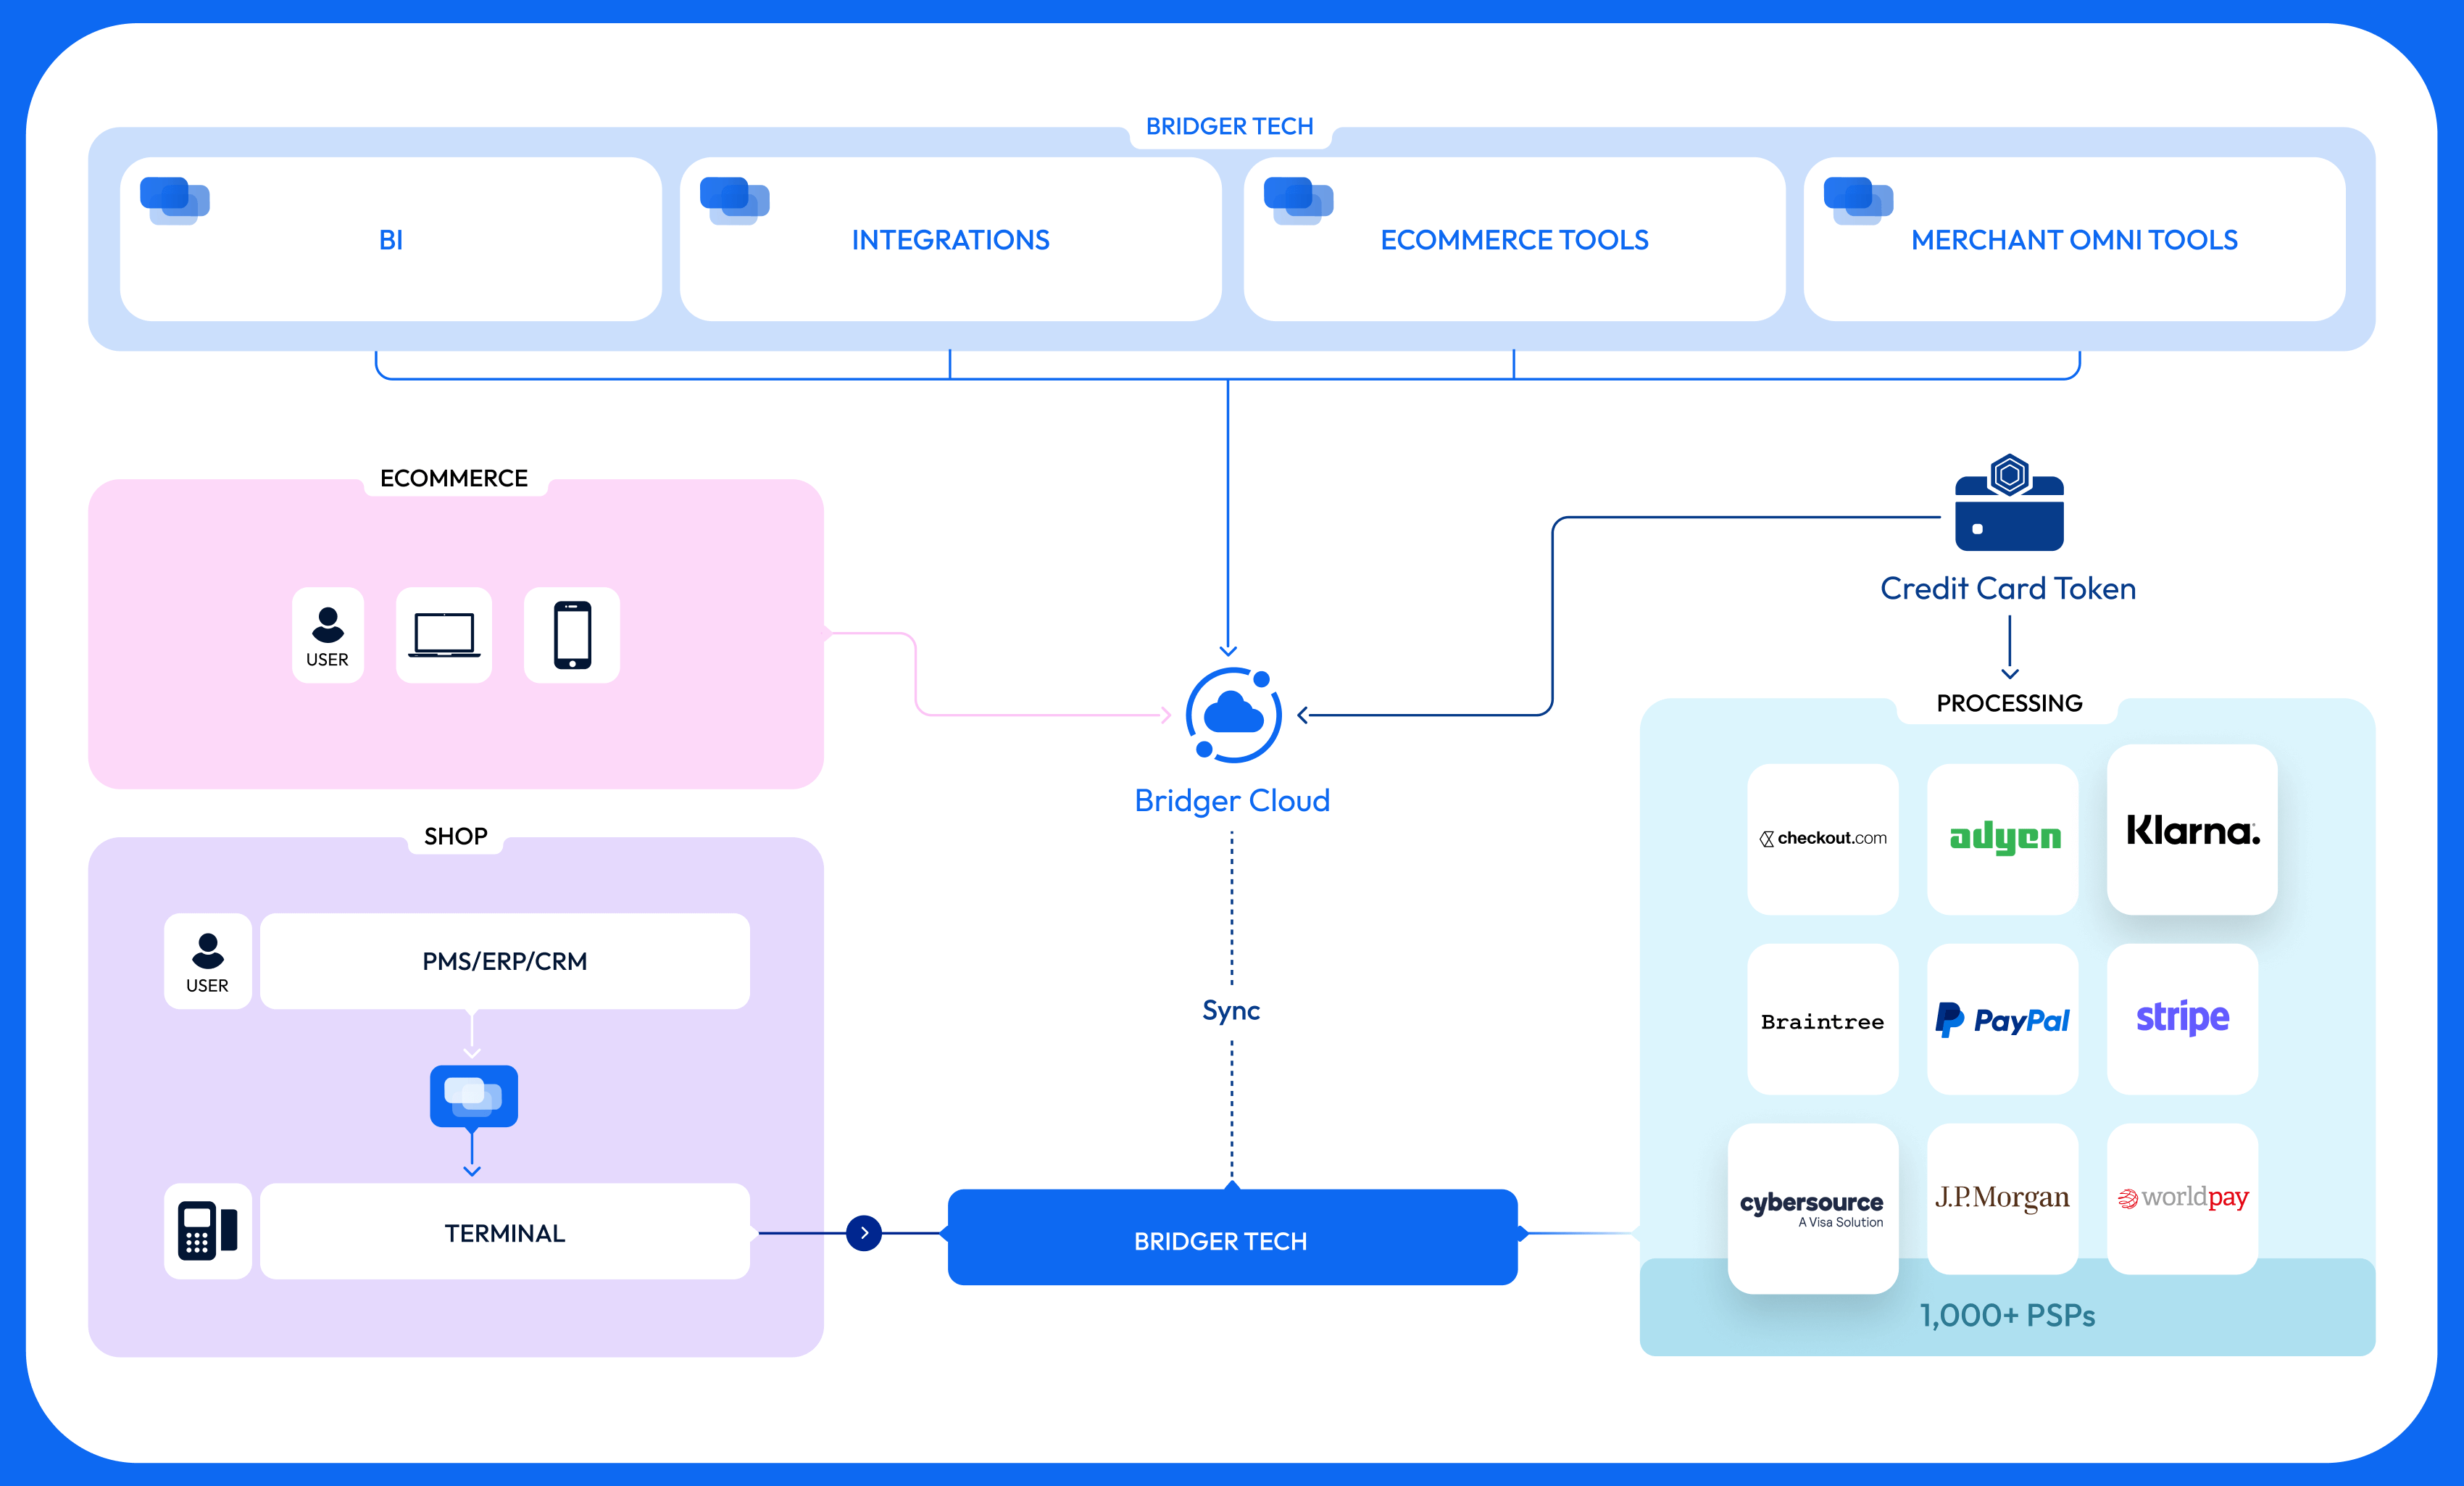Click the round arrow icon after TERMINAL
The width and height of the screenshot is (2464, 1486).
point(864,1233)
